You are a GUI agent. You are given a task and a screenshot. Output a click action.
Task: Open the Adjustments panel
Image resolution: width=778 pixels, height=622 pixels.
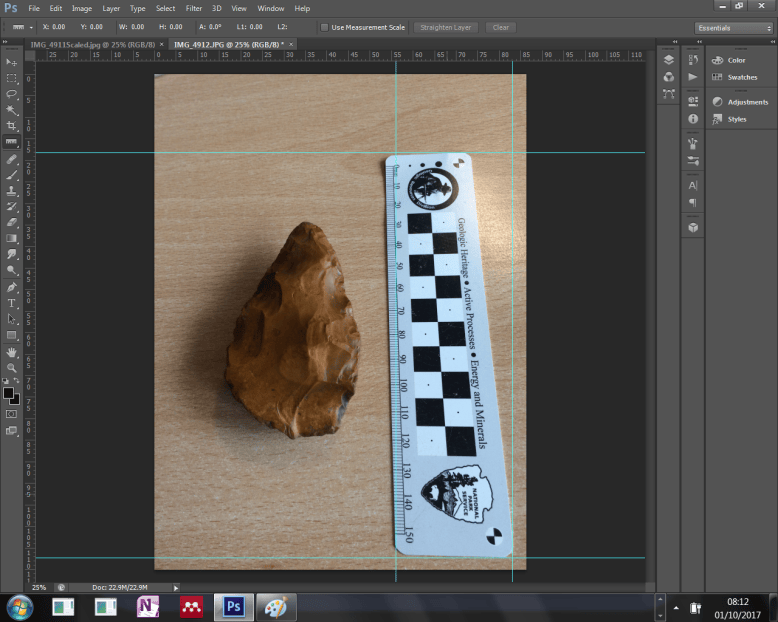[748, 102]
